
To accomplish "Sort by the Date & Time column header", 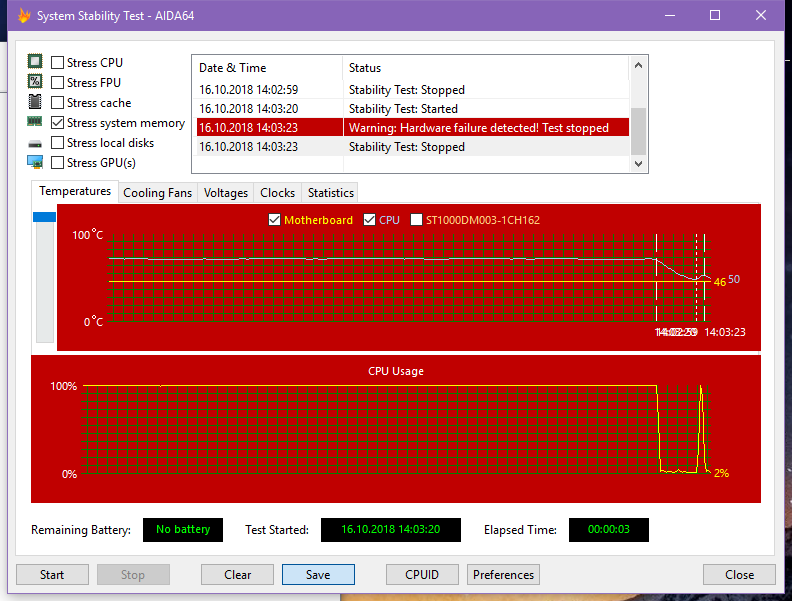I will tap(268, 68).
